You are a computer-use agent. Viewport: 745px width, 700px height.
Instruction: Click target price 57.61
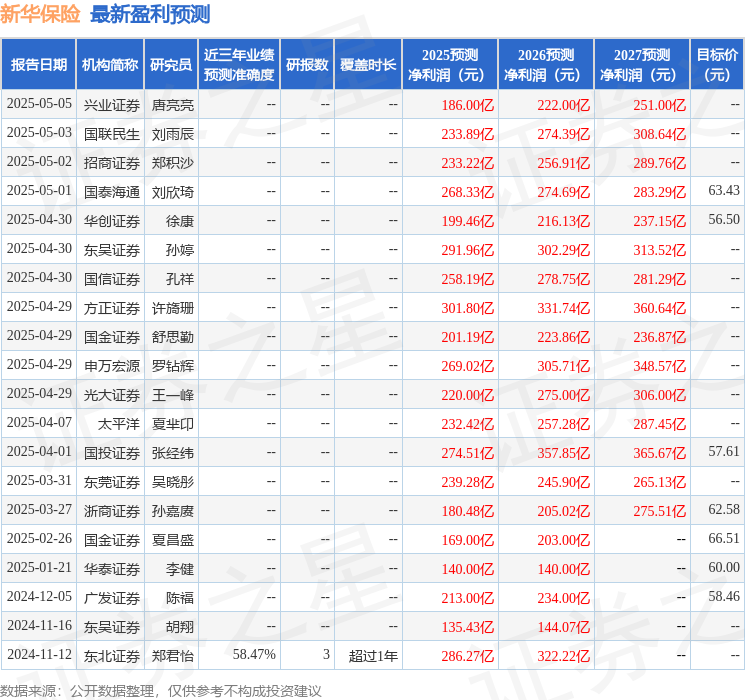[724, 451]
